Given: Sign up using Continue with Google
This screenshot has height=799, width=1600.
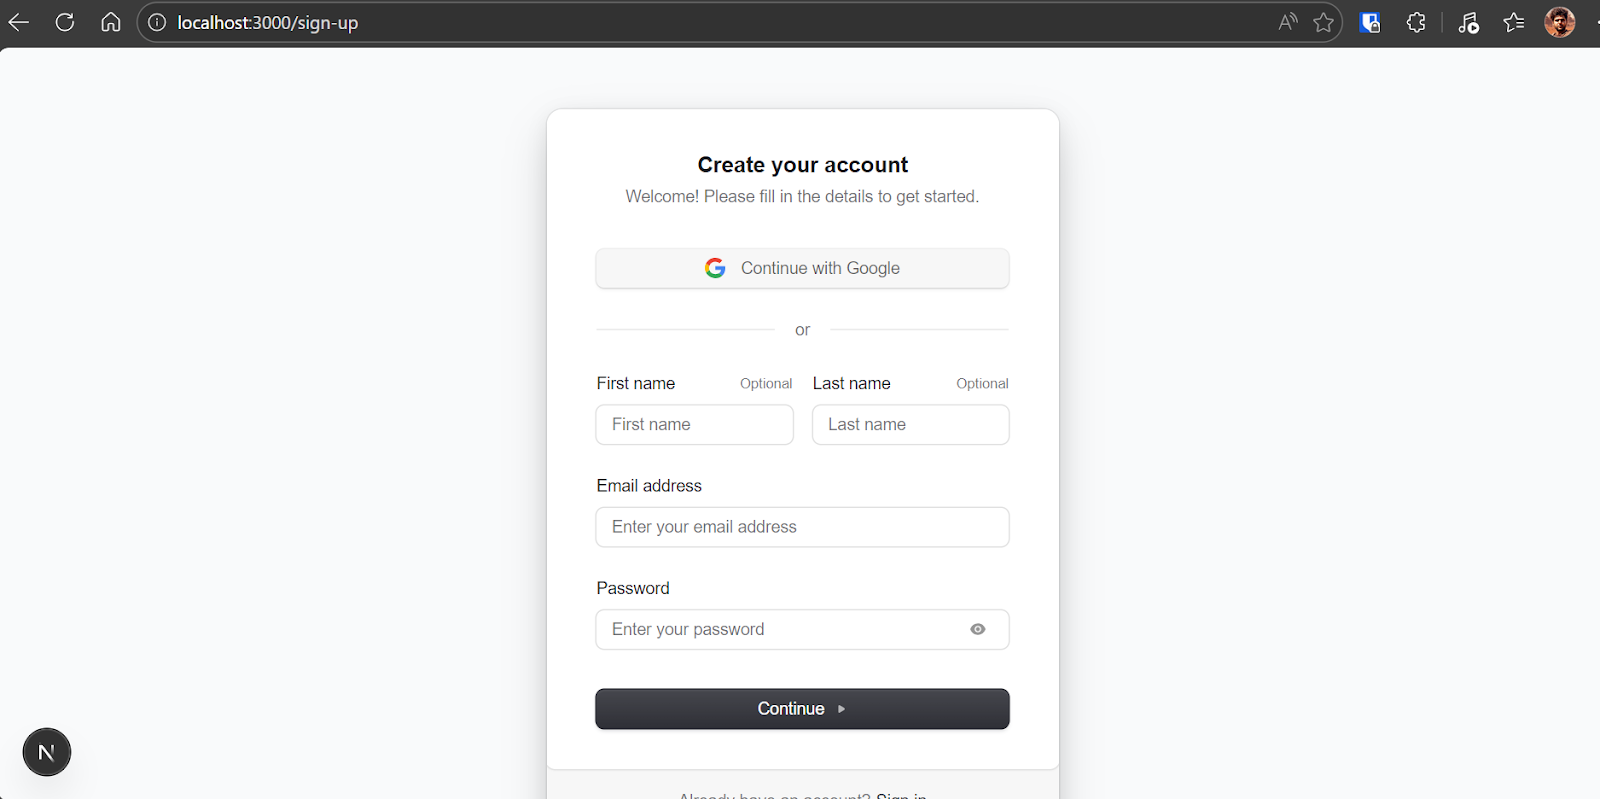Looking at the screenshot, I should (802, 268).
